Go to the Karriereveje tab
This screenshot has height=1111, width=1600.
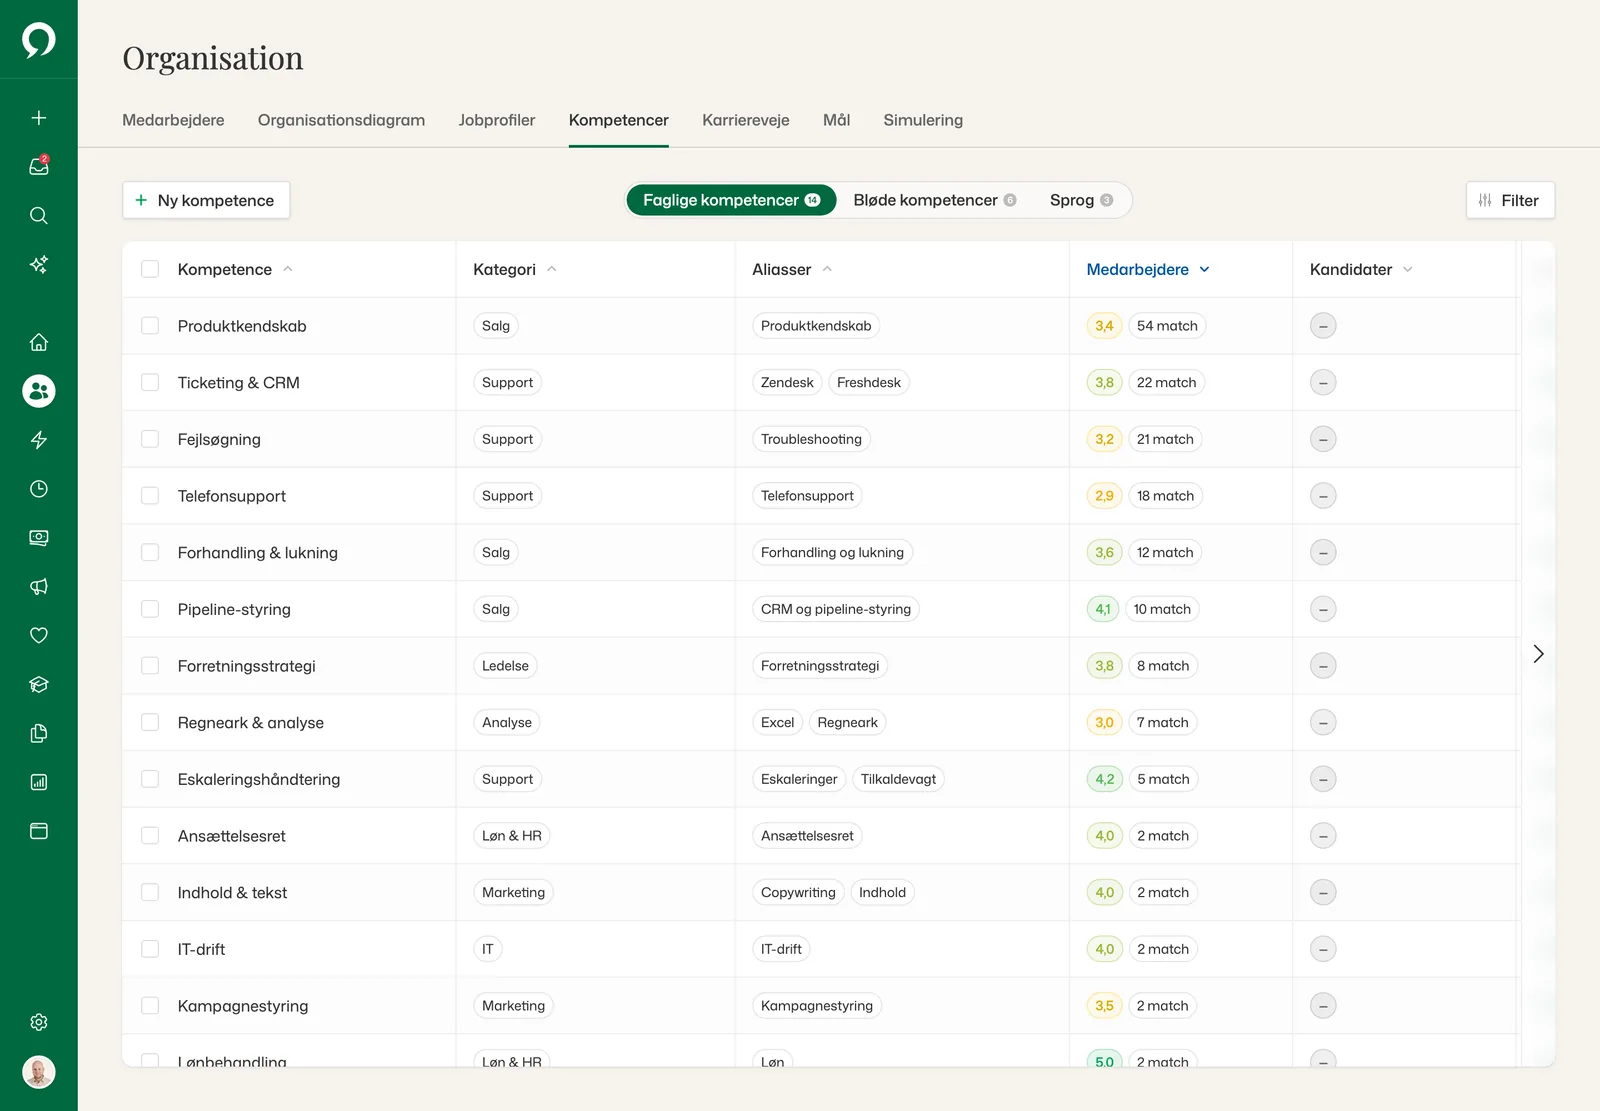[x=746, y=120]
